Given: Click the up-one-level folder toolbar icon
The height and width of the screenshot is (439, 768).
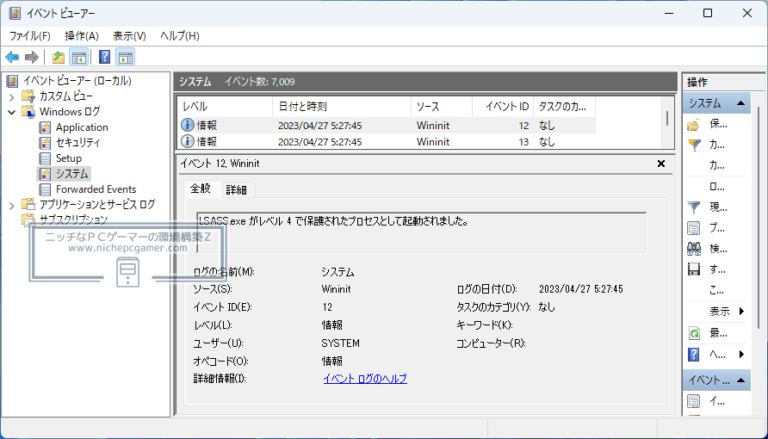Looking at the screenshot, I should click(x=59, y=57).
